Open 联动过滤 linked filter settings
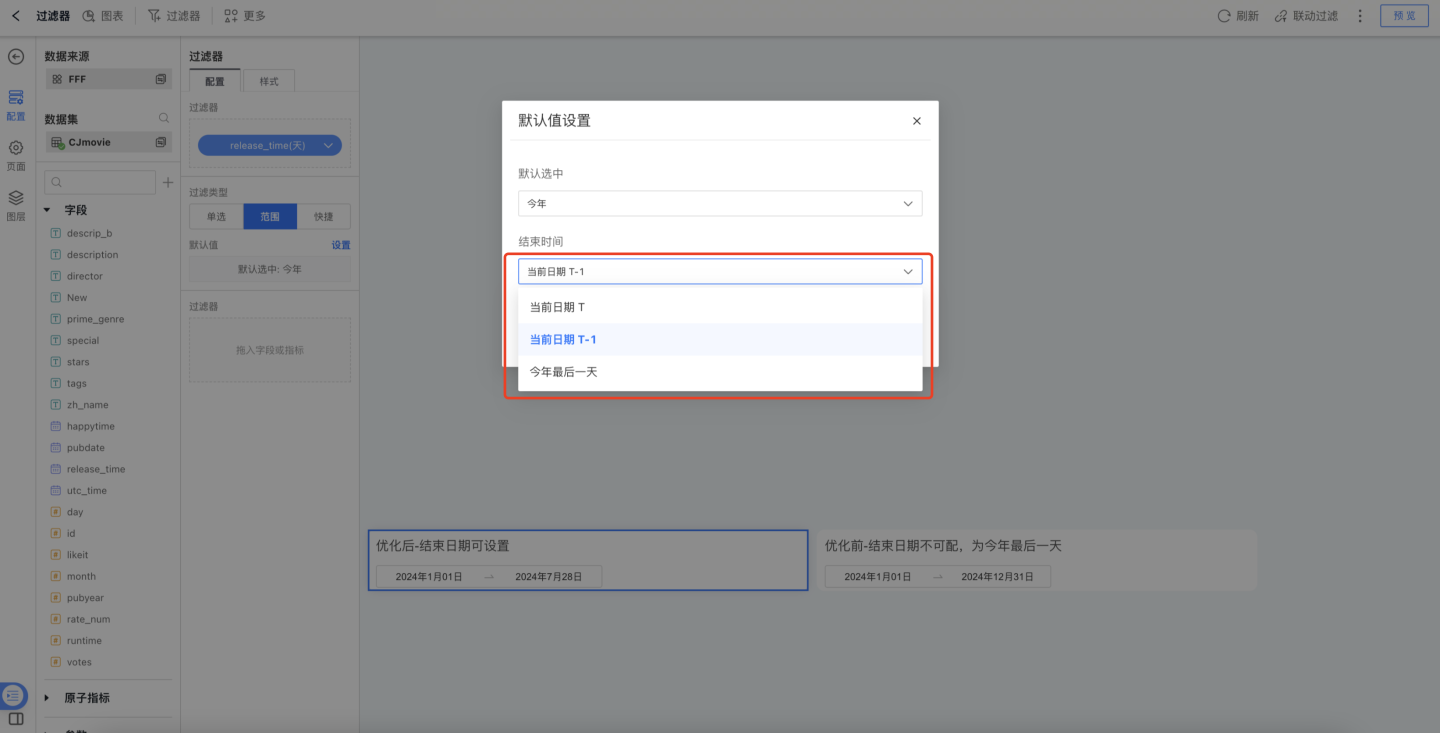The width and height of the screenshot is (1440, 733). [x=1306, y=16]
